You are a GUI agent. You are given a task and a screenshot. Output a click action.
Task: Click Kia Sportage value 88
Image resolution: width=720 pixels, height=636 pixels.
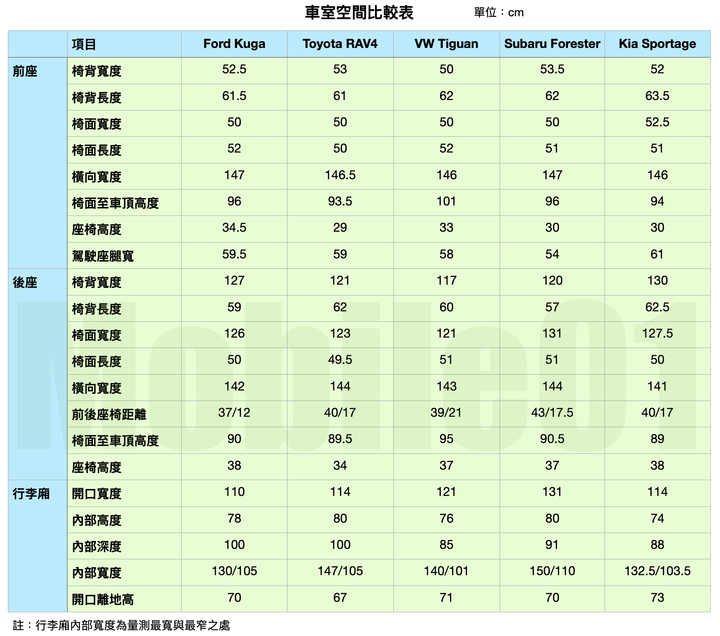tap(657, 545)
